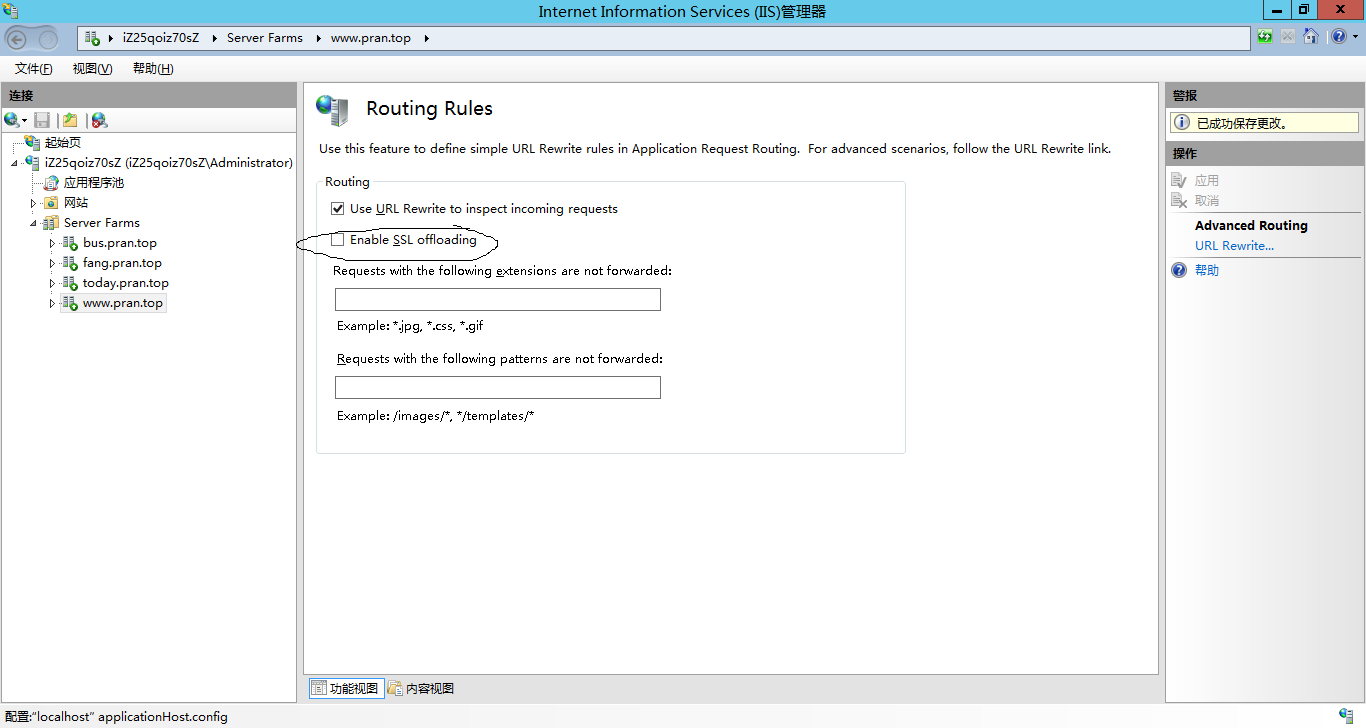Click the refresh page icon in address bar
The image size is (1366, 728).
1265,38
